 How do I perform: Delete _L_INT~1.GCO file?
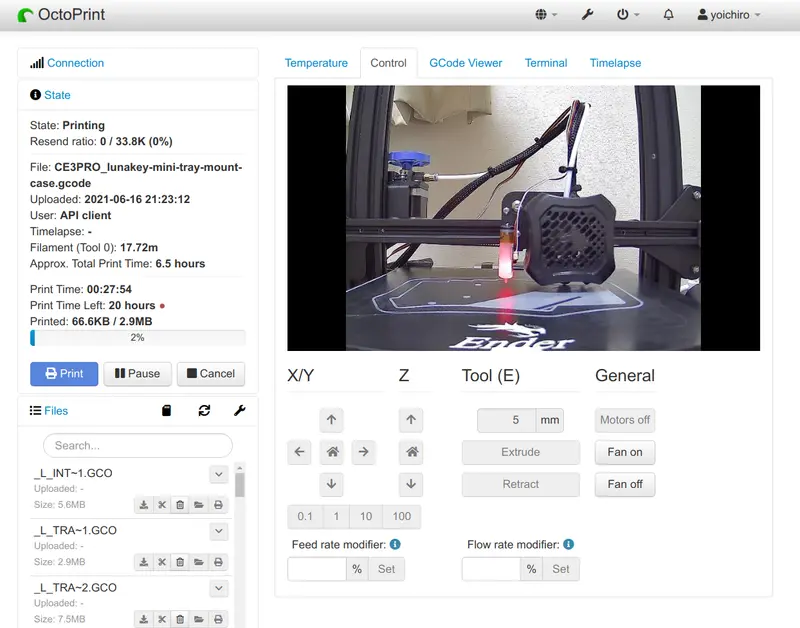coord(180,505)
